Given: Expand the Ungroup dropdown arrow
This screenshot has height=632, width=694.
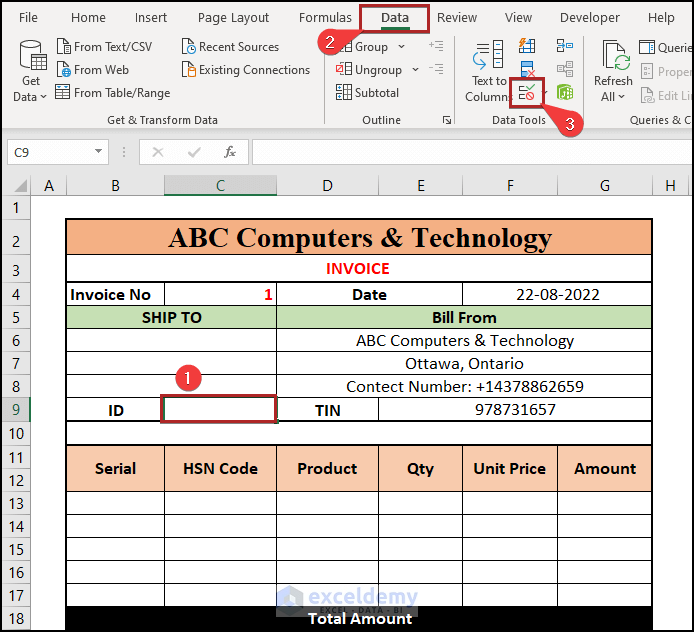Looking at the screenshot, I should pyautogui.click(x=415, y=69).
